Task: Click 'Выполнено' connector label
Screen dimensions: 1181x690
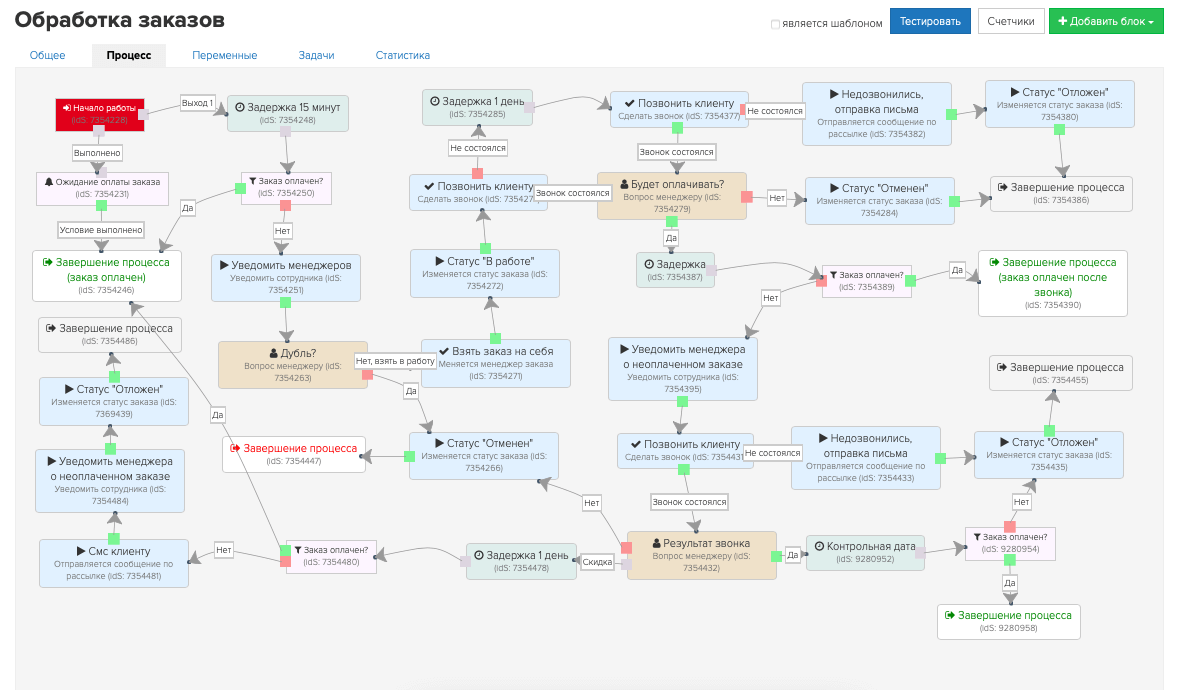Action: click(x=97, y=153)
